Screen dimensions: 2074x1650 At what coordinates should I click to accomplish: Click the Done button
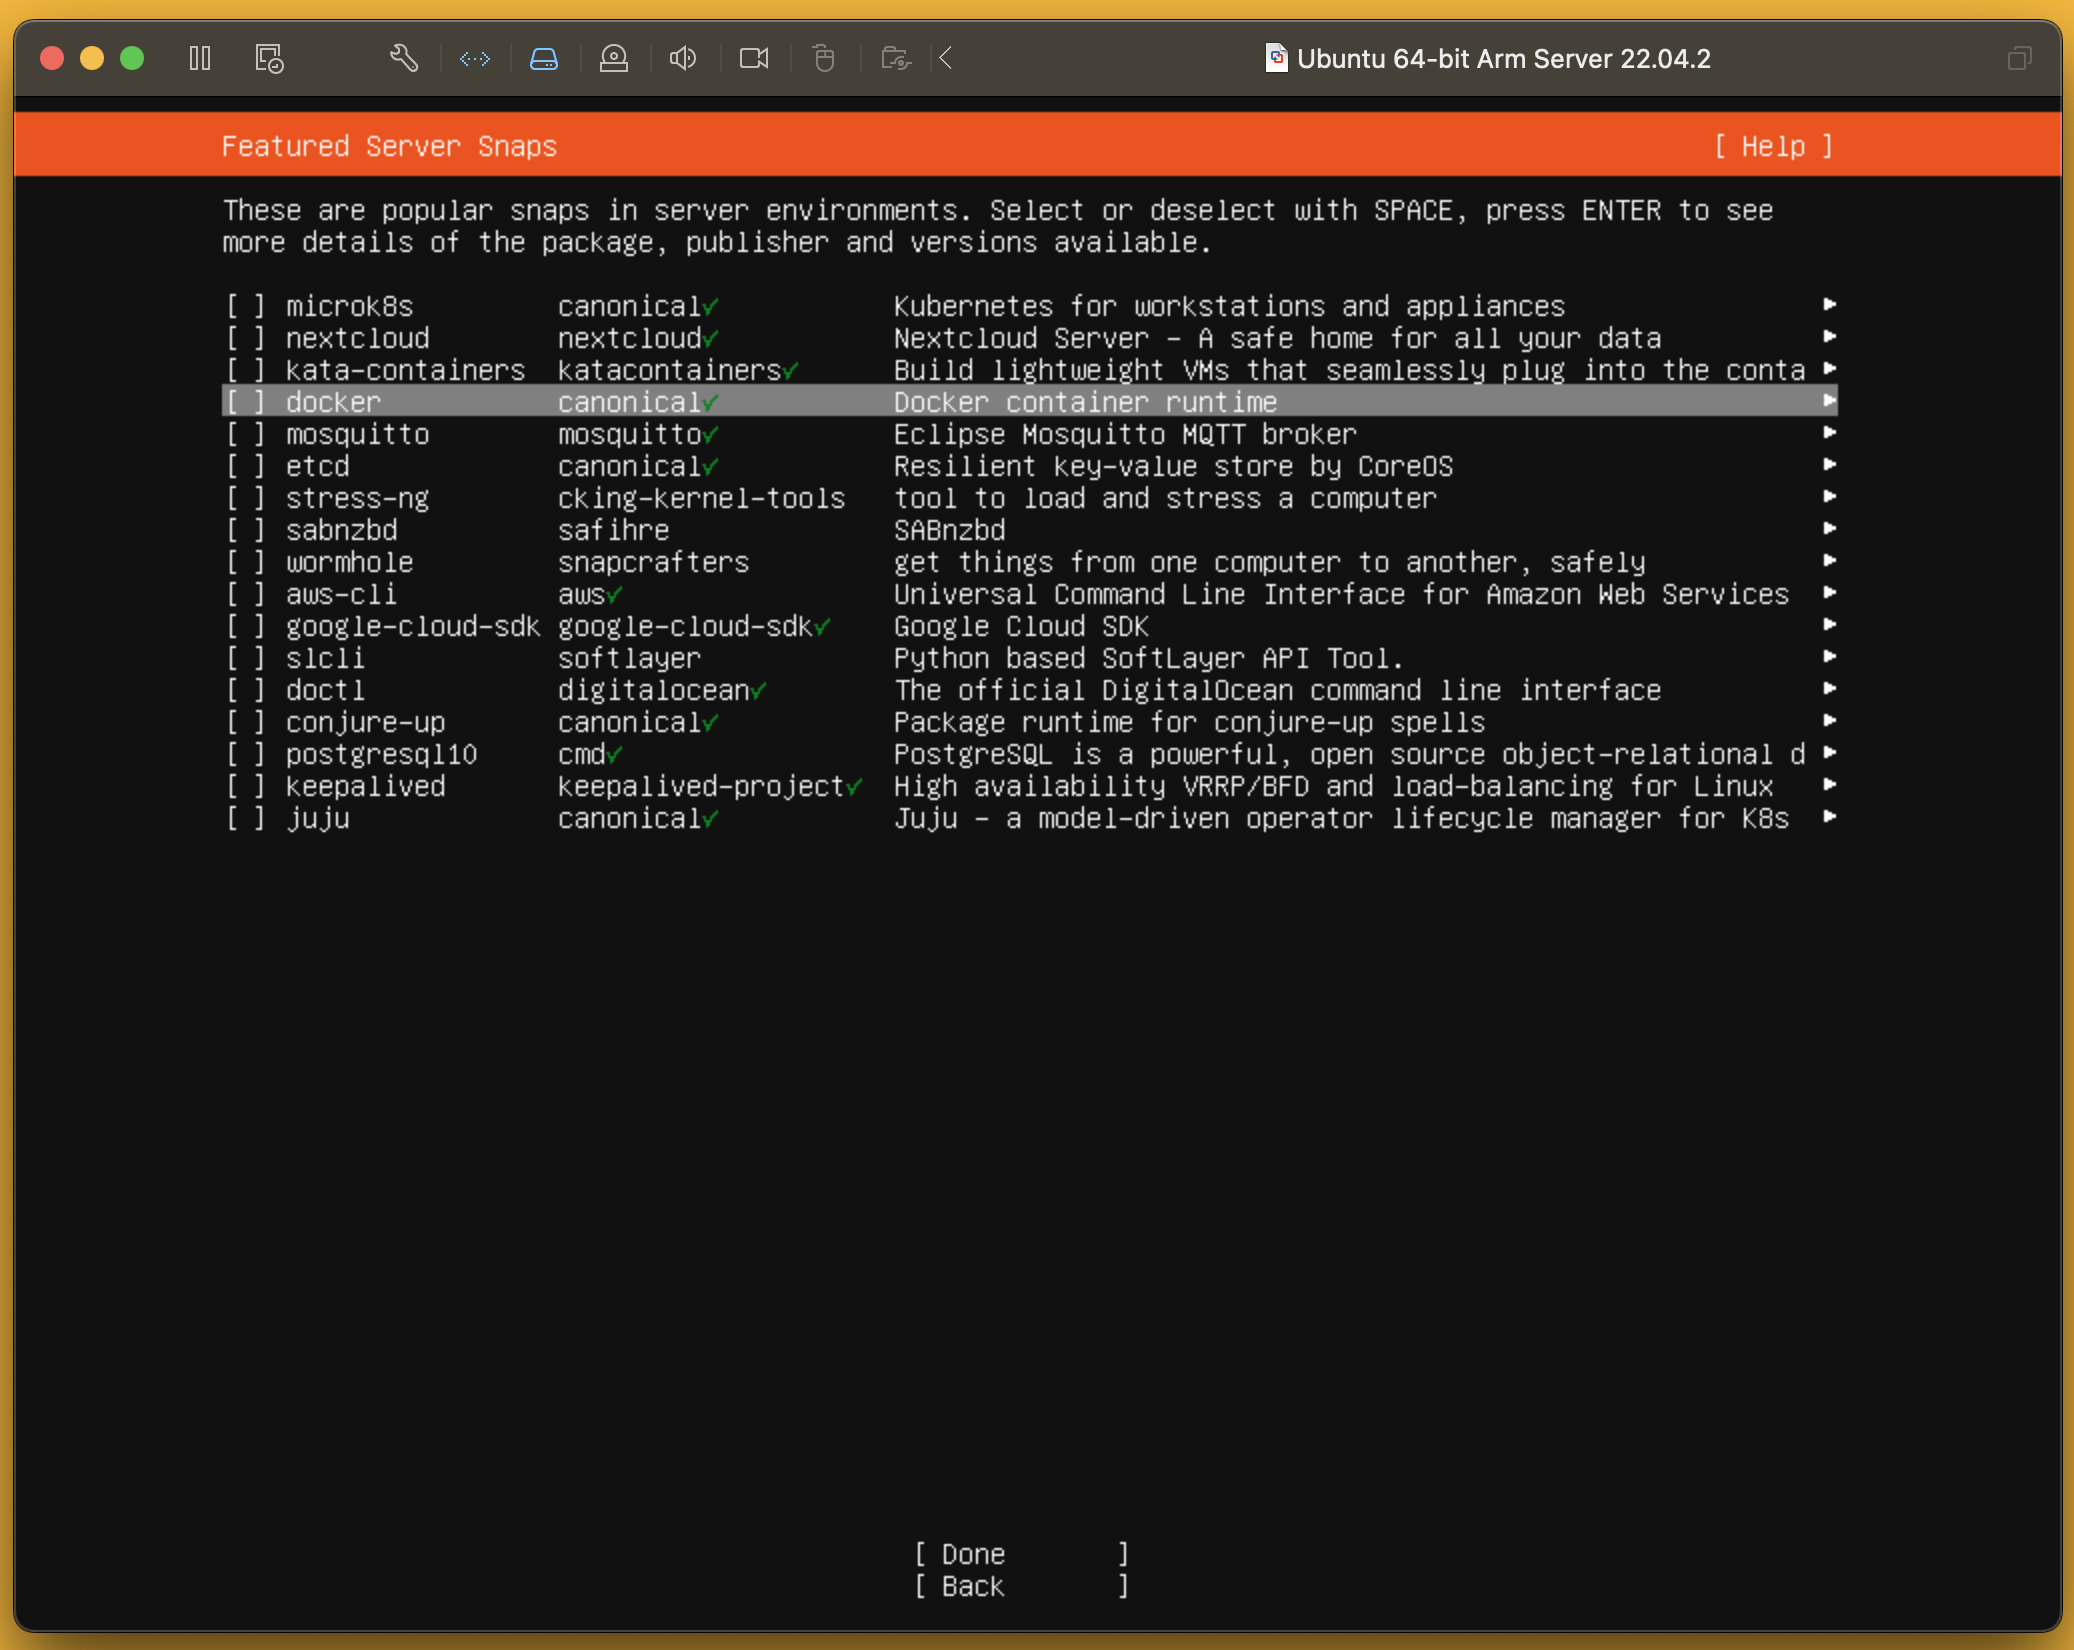[1021, 1554]
